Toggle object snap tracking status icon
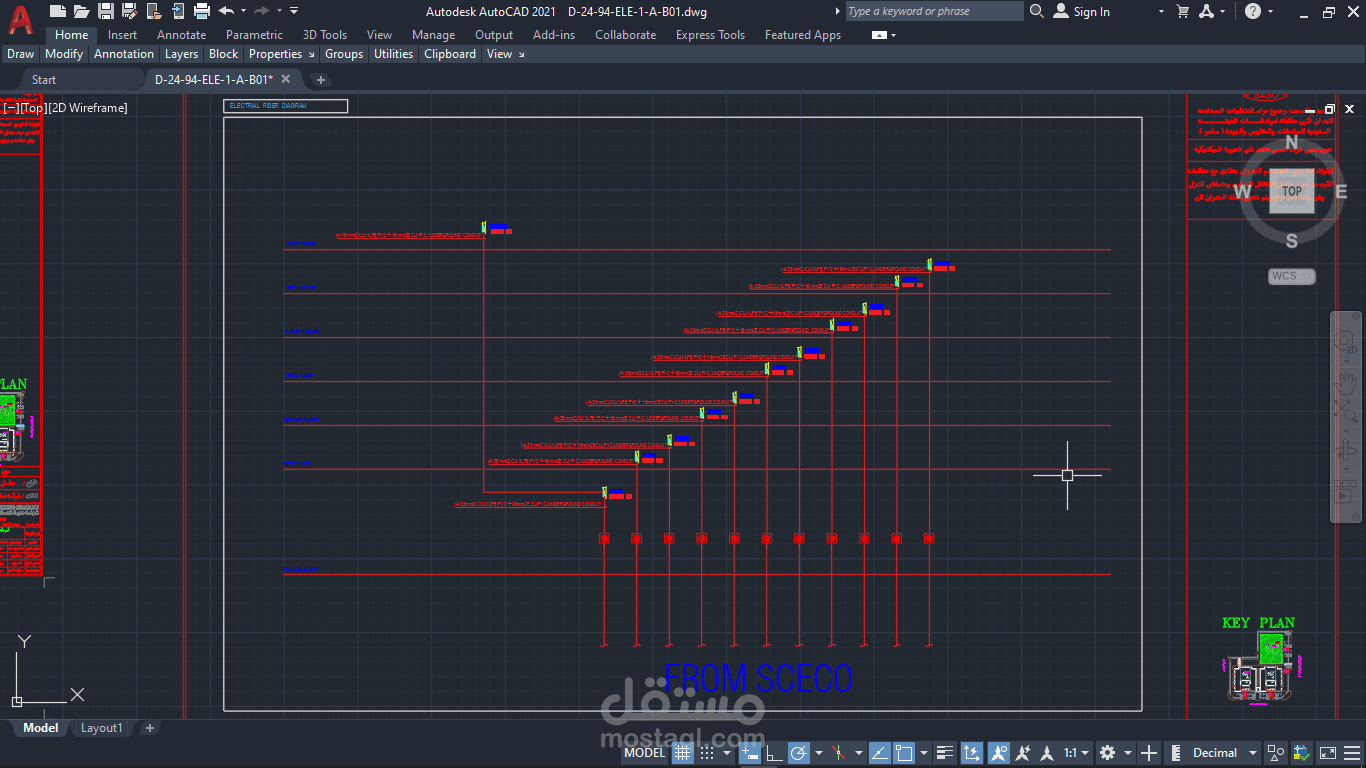Viewport: 1366px width, 768px height. click(879, 753)
